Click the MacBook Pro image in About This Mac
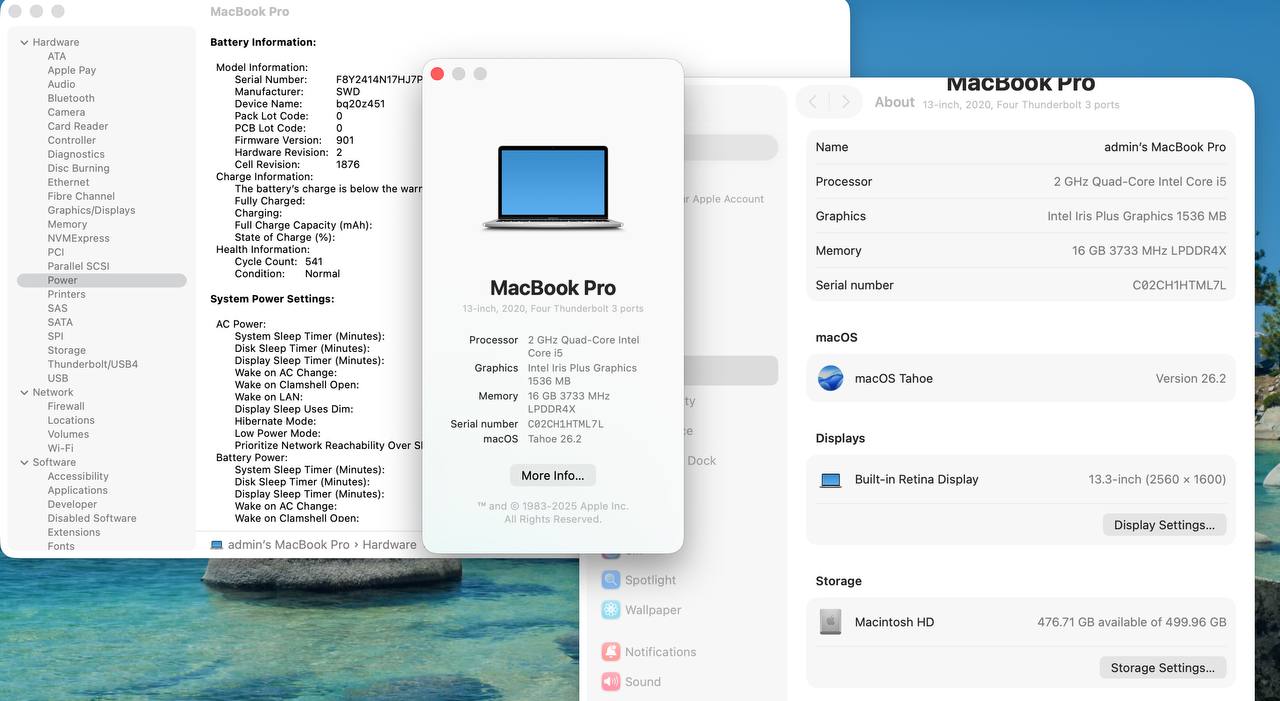The width and height of the screenshot is (1280, 701). tap(553, 189)
